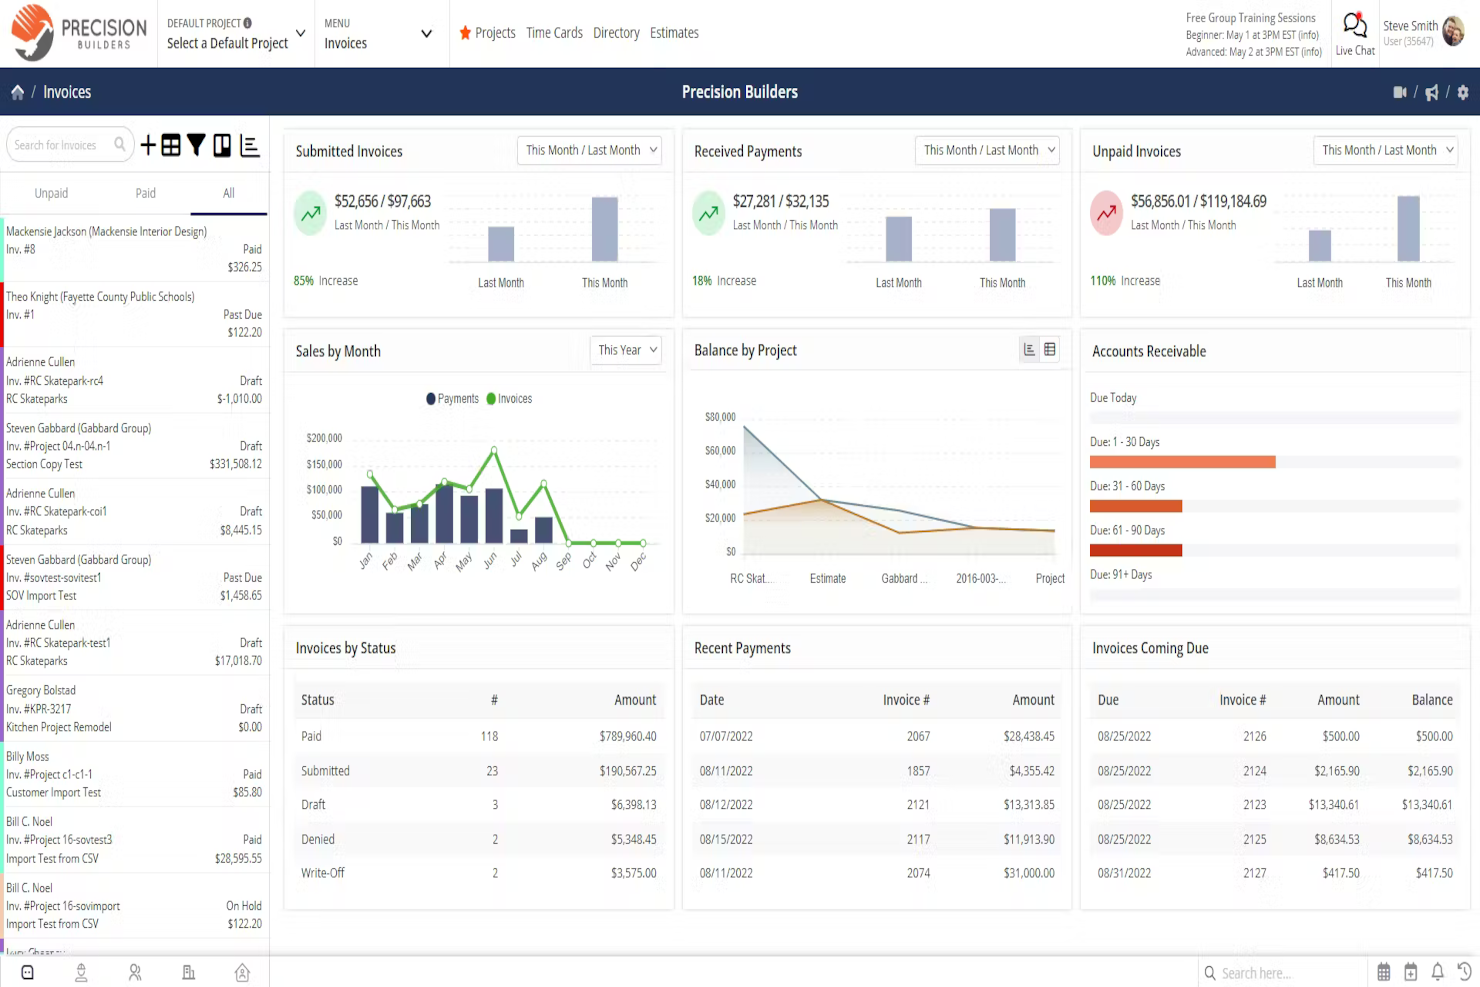Go to home via breadcrumb house icon

[17, 92]
